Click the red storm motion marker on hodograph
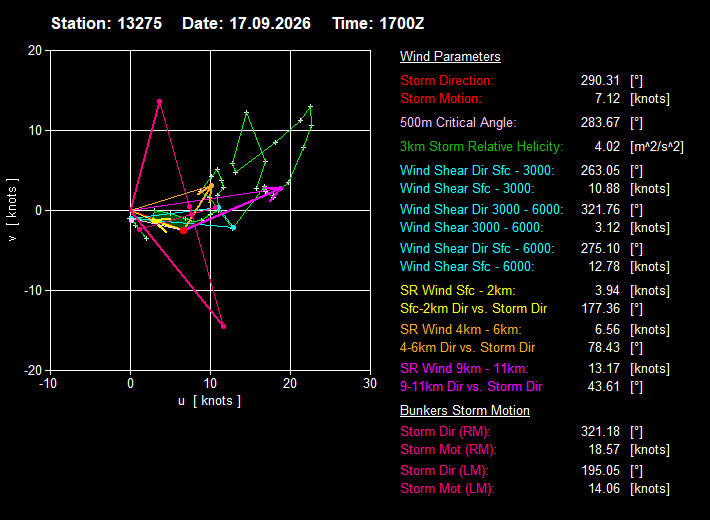The image size is (710, 520). 183,231
